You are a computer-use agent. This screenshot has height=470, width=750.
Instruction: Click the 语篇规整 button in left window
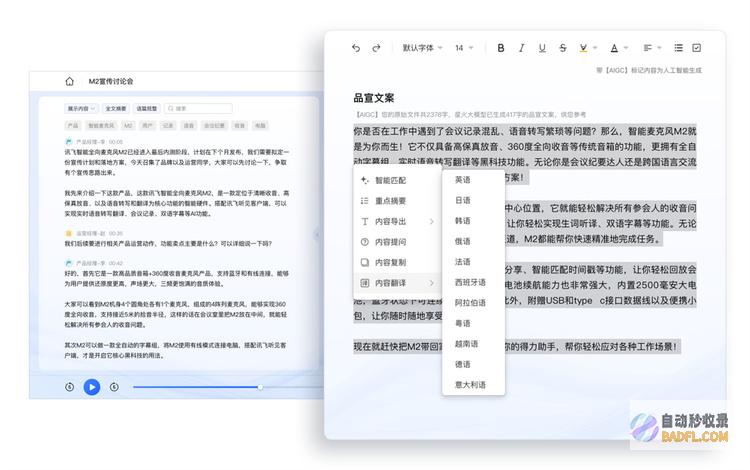[x=147, y=109]
